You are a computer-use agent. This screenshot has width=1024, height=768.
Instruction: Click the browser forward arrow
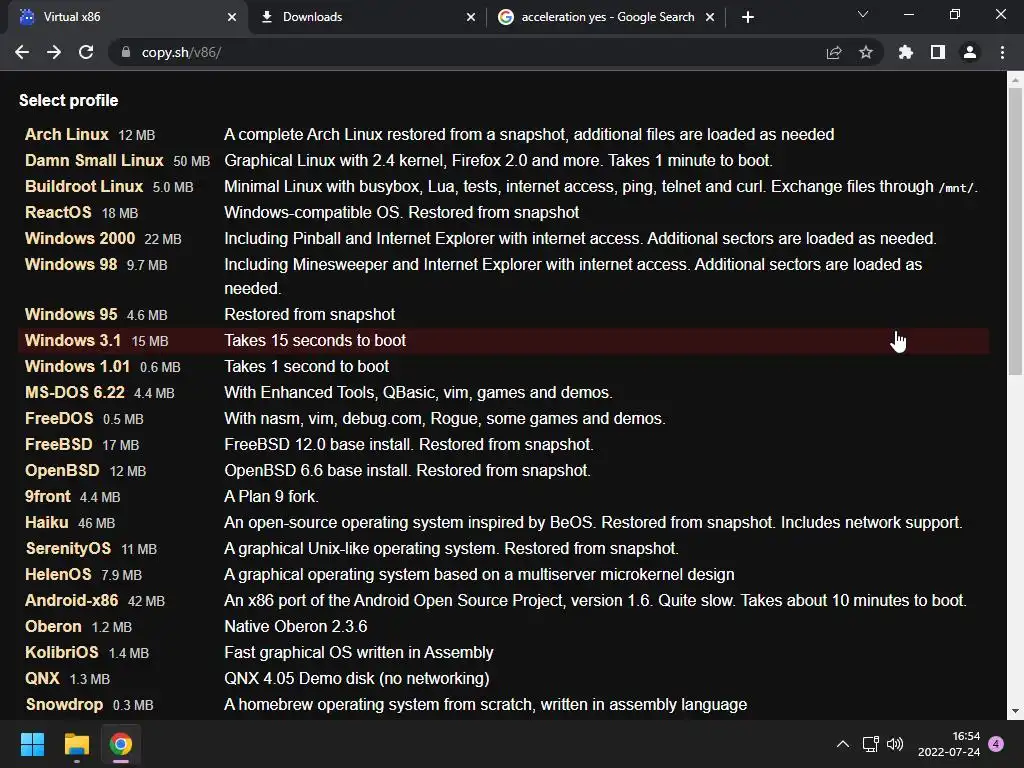coord(54,52)
